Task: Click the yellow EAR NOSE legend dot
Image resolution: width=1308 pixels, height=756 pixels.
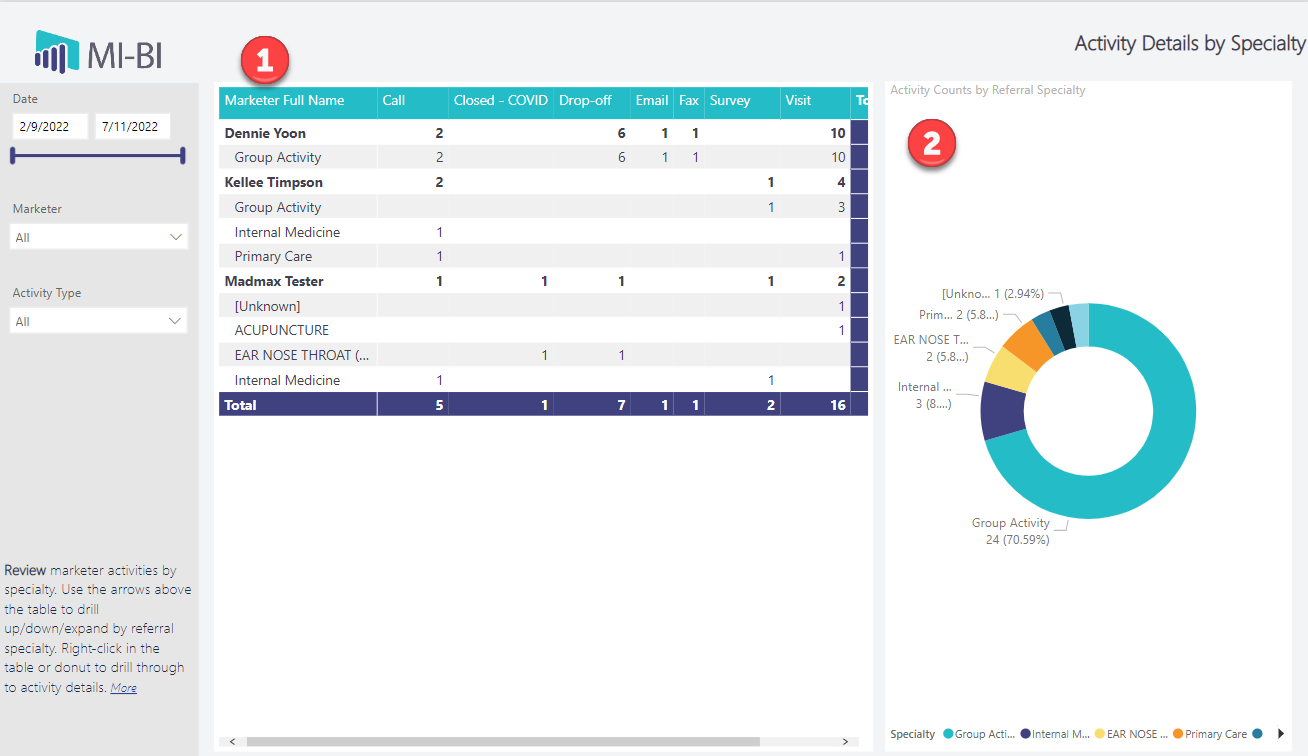Action: [1098, 734]
